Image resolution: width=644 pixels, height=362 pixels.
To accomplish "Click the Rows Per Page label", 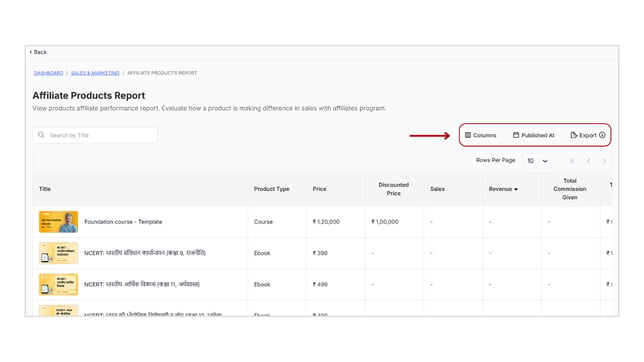I will (x=495, y=160).
